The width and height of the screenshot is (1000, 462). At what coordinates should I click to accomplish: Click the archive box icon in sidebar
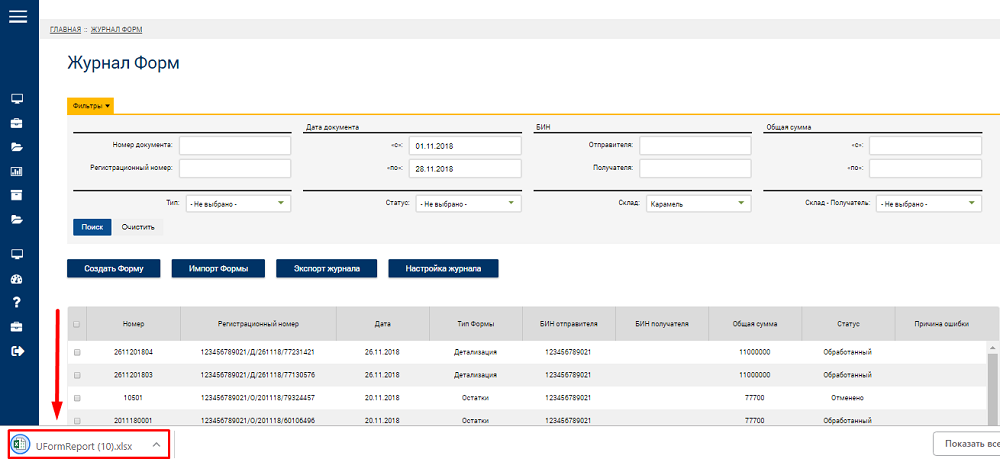click(17, 195)
